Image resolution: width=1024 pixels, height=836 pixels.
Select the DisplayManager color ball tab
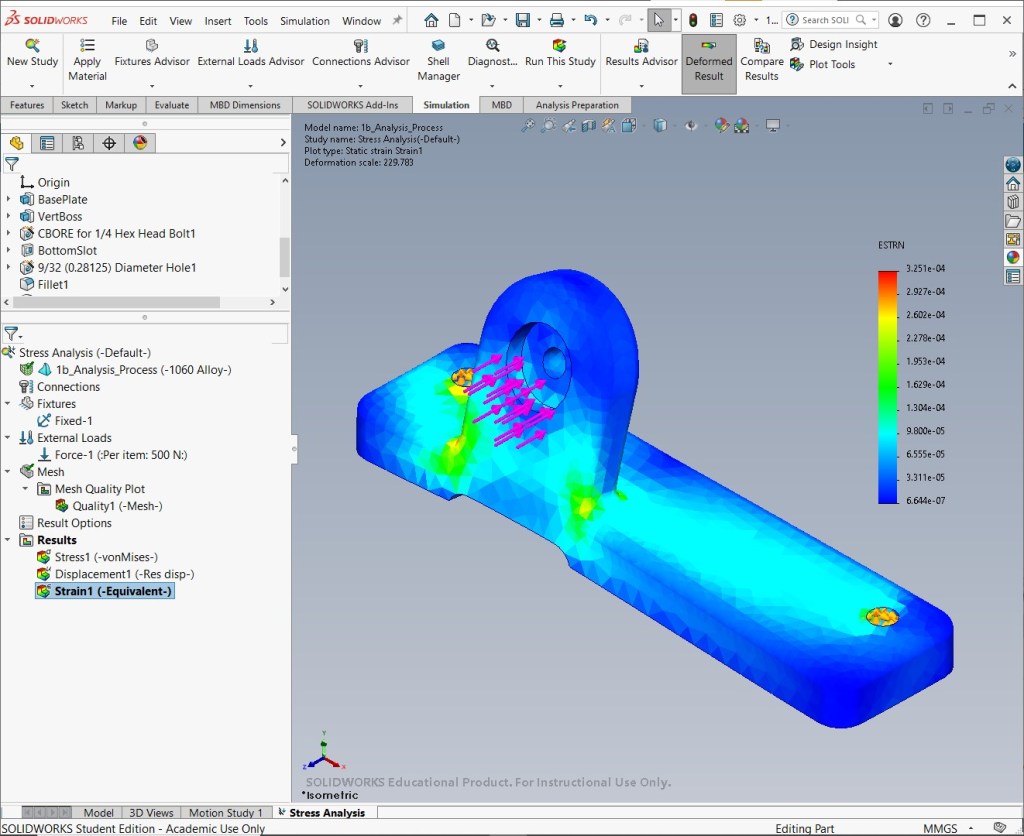pos(140,143)
